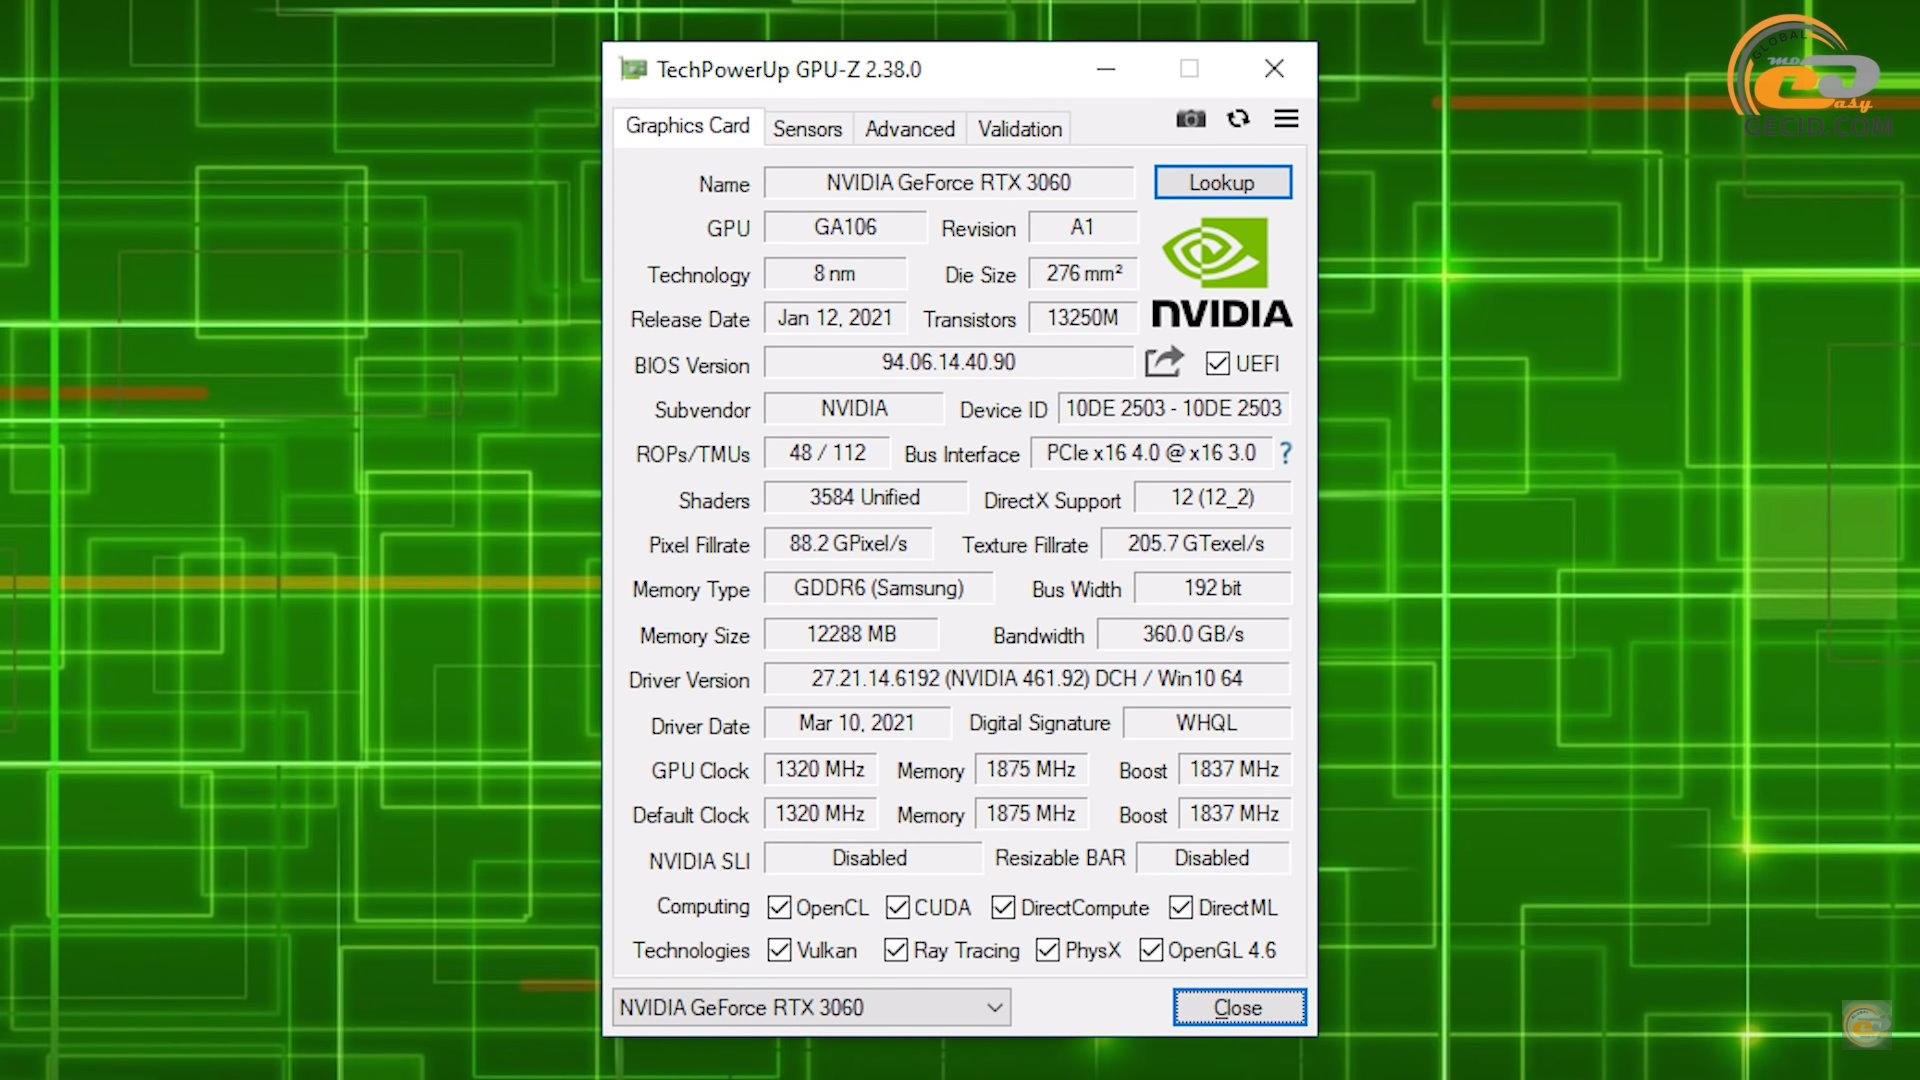Click the Pixel Fillrate field 88.2 GPixel/s
This screenshot has width=1920, height=1080.
point(848,544)
